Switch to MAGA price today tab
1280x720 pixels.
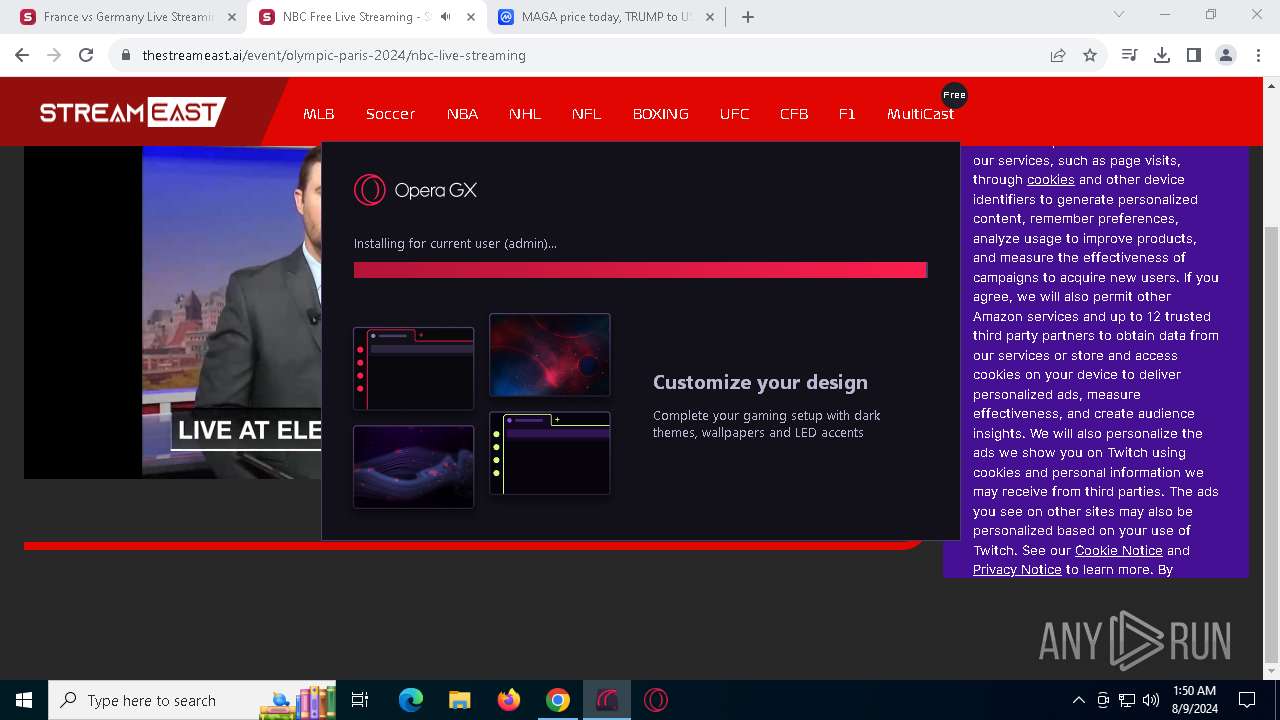pyautogui.click(x=606, y=17)
